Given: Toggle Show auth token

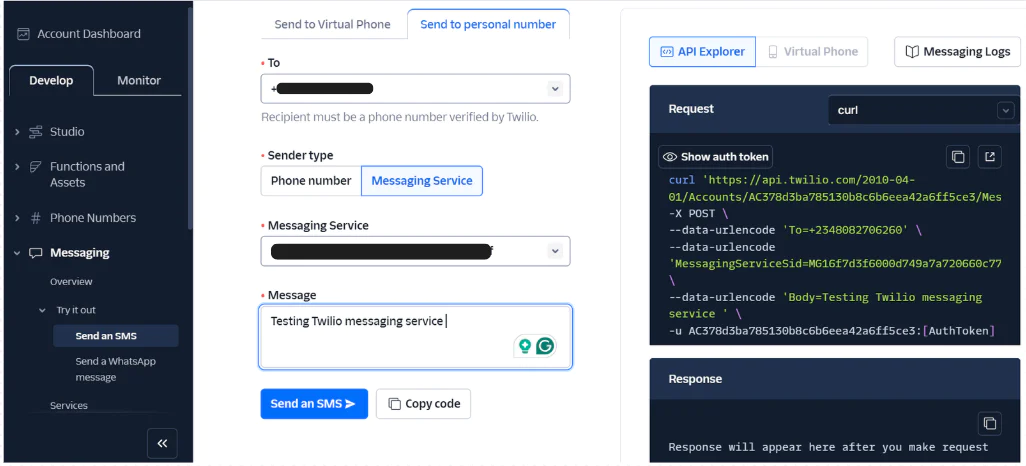Looking at the screenshot, I should tap(715, 157).
